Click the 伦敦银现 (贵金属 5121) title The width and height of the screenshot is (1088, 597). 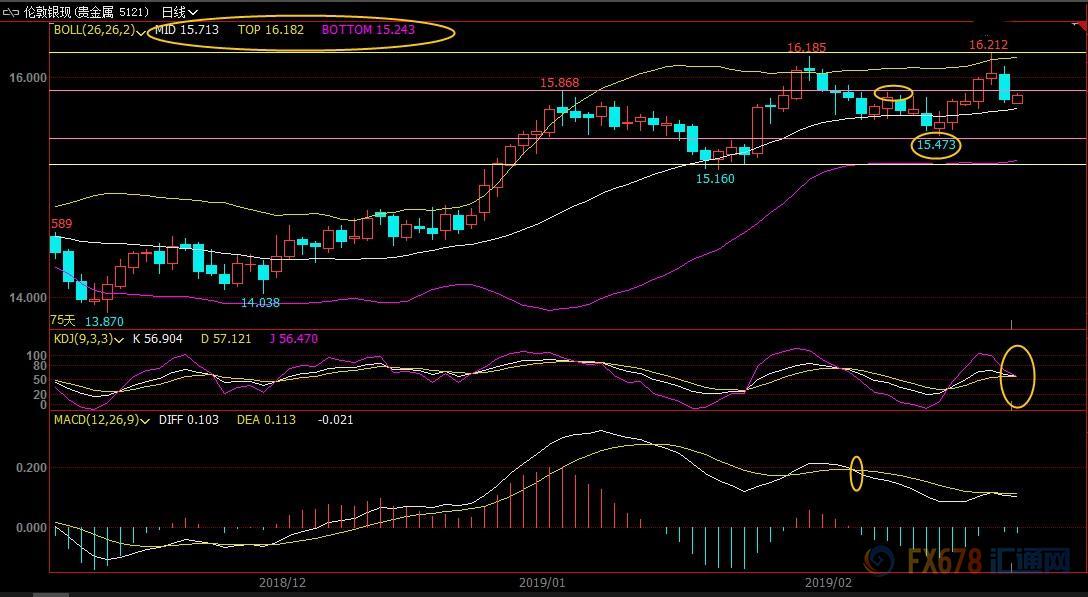pyautogui.click(x=86, y=12)
